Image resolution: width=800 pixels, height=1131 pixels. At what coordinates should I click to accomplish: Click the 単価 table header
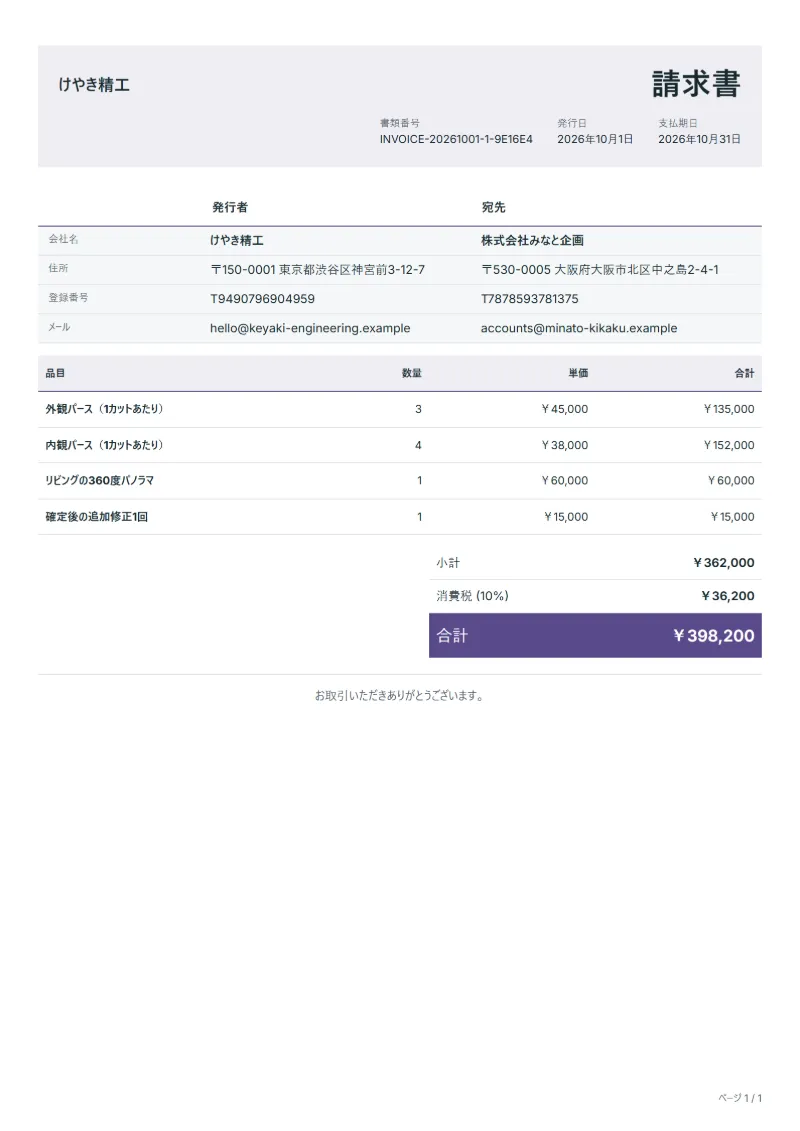click(579, 374)
